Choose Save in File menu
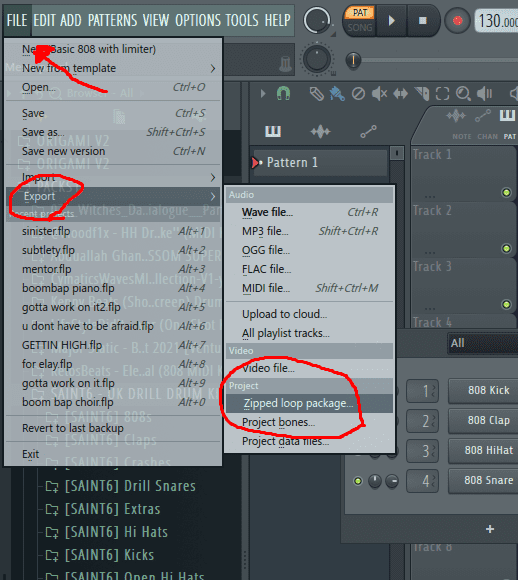This screenshot has height=580, width=518. pos(113,113)
